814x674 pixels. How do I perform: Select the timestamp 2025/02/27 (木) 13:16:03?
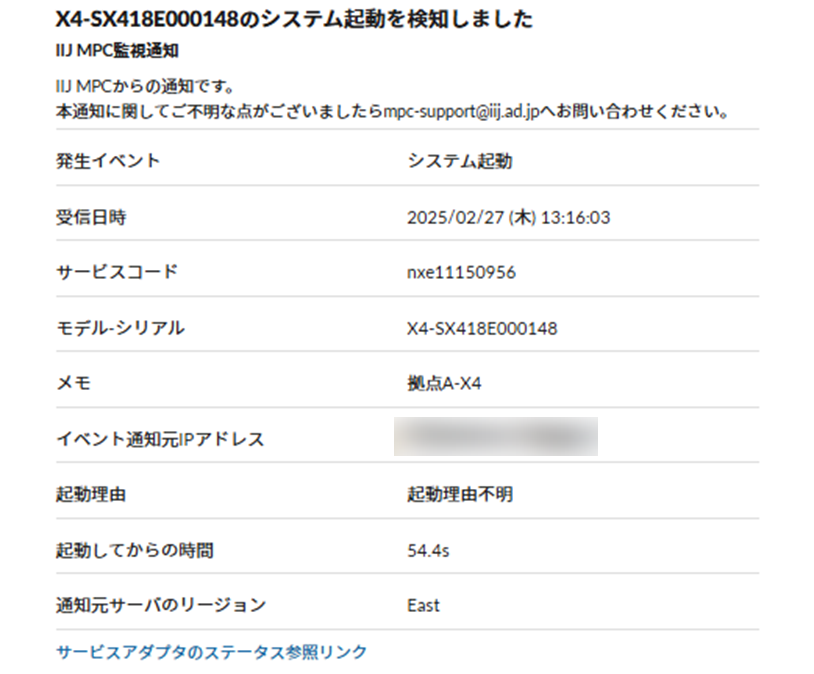pos(509,217)
